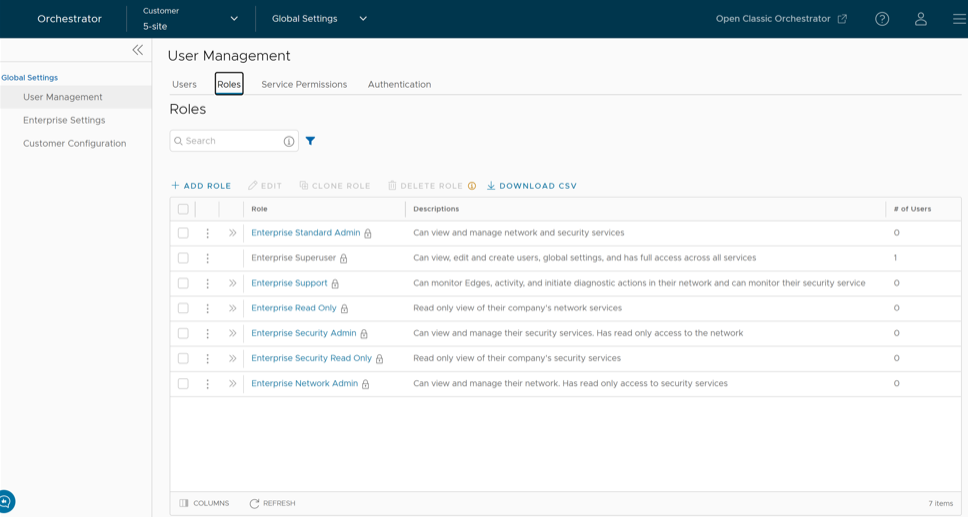
Task: Click the Delete Role warning info icon
Action: (472, 186)
